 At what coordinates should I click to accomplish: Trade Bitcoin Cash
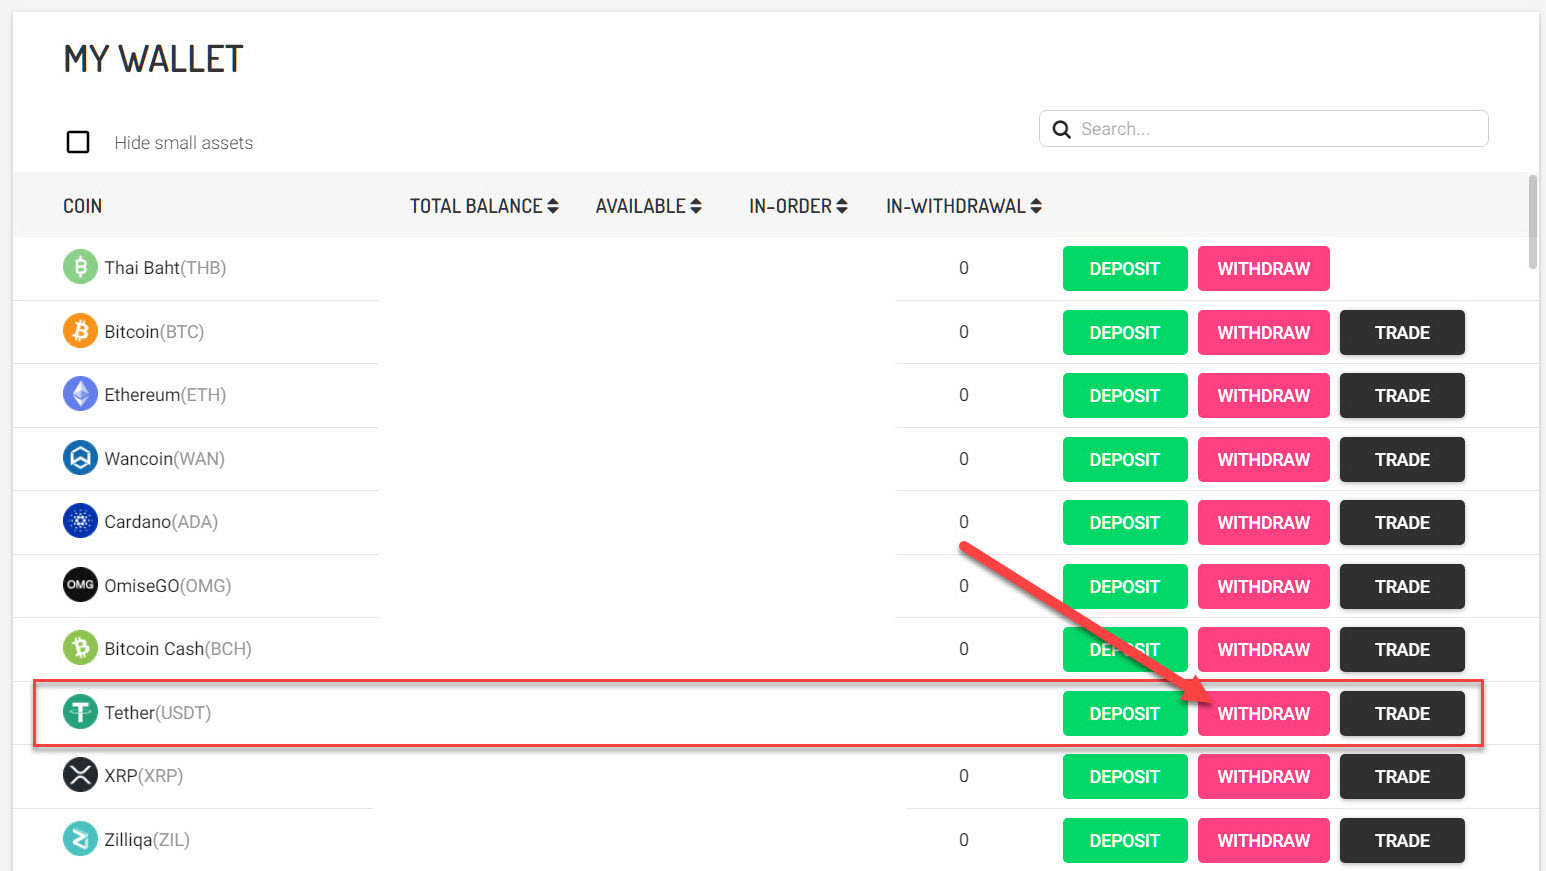pyautogui.click(x=1402, y=649)
